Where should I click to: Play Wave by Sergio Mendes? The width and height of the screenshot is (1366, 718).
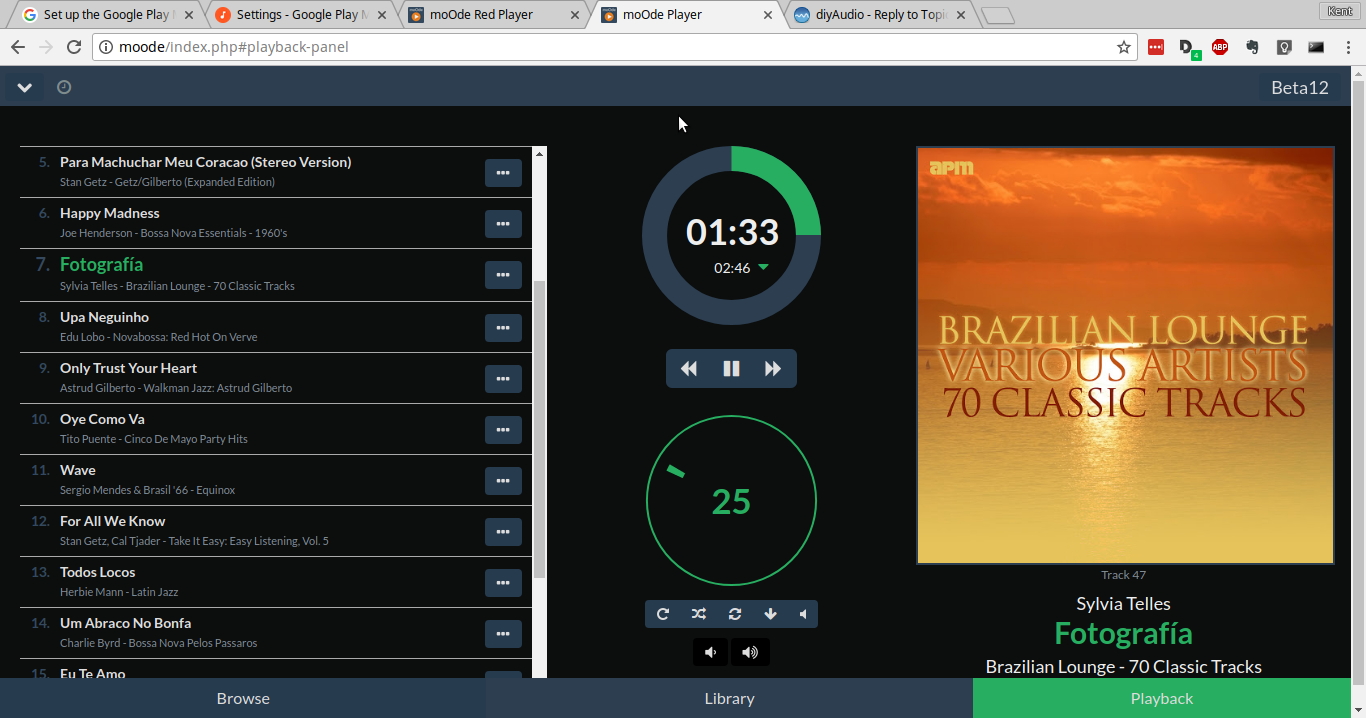tap(78, 470)
